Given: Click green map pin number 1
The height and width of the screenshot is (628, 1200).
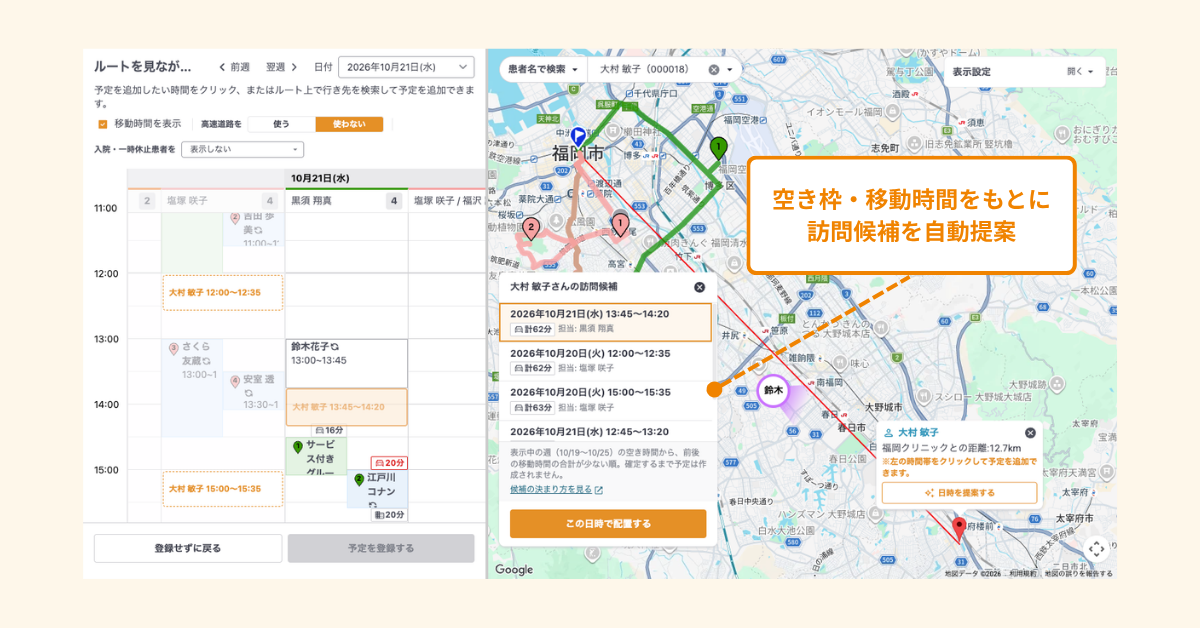Looking at the screenshot, I should pos(717,148).
